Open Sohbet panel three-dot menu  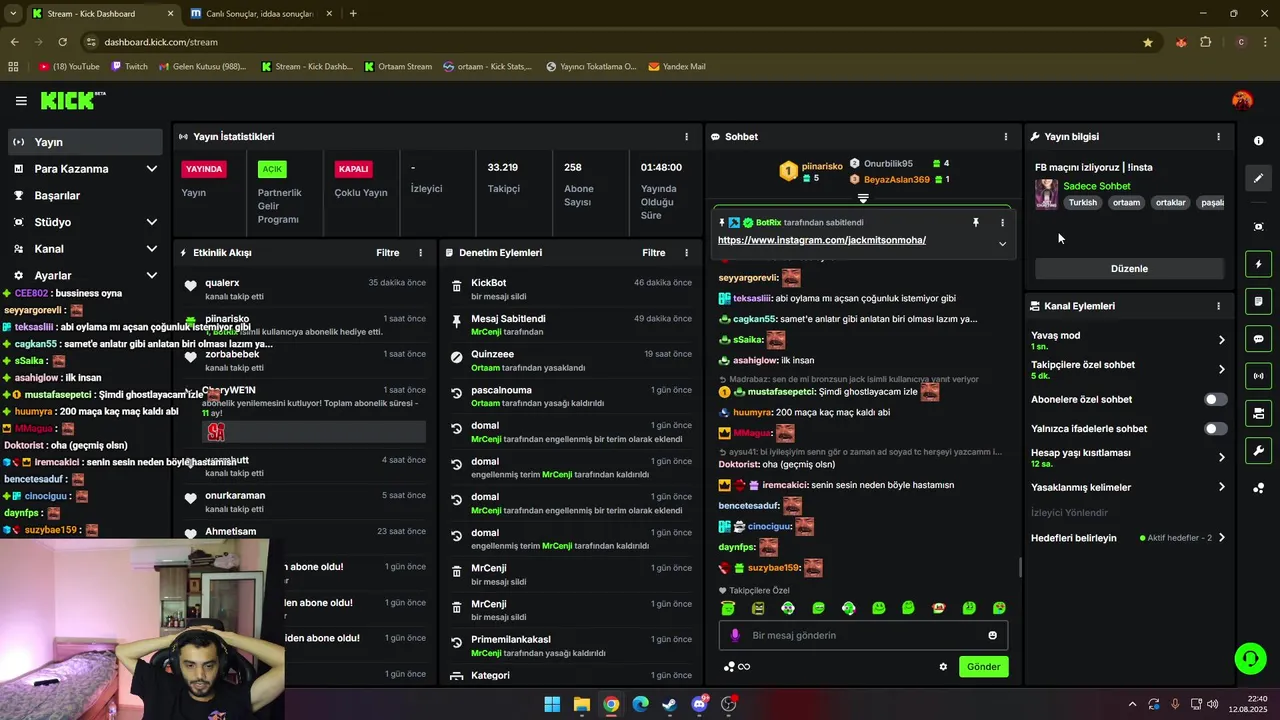pos(1006,137)
